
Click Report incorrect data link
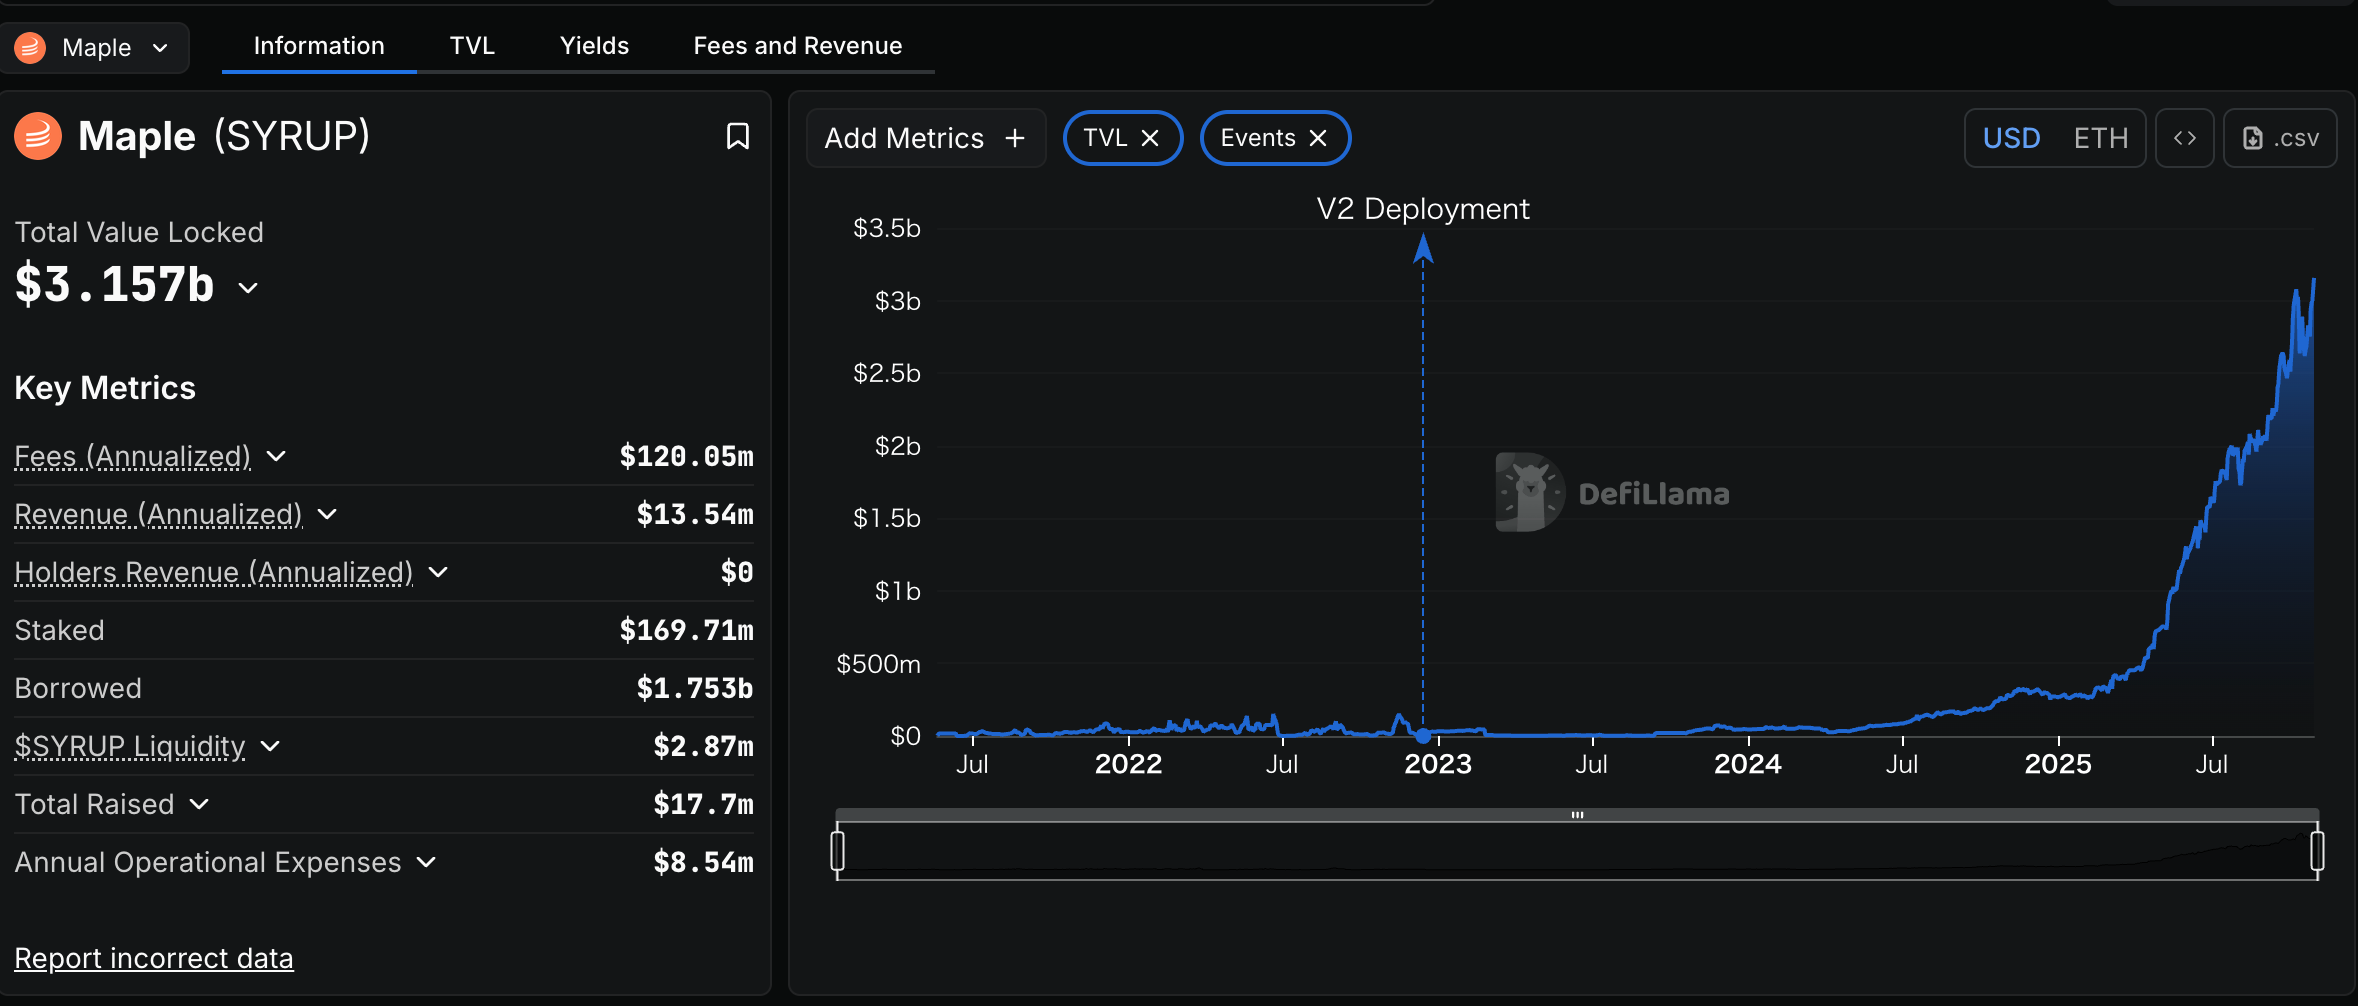pyautogui.click(x=154, y=958)
